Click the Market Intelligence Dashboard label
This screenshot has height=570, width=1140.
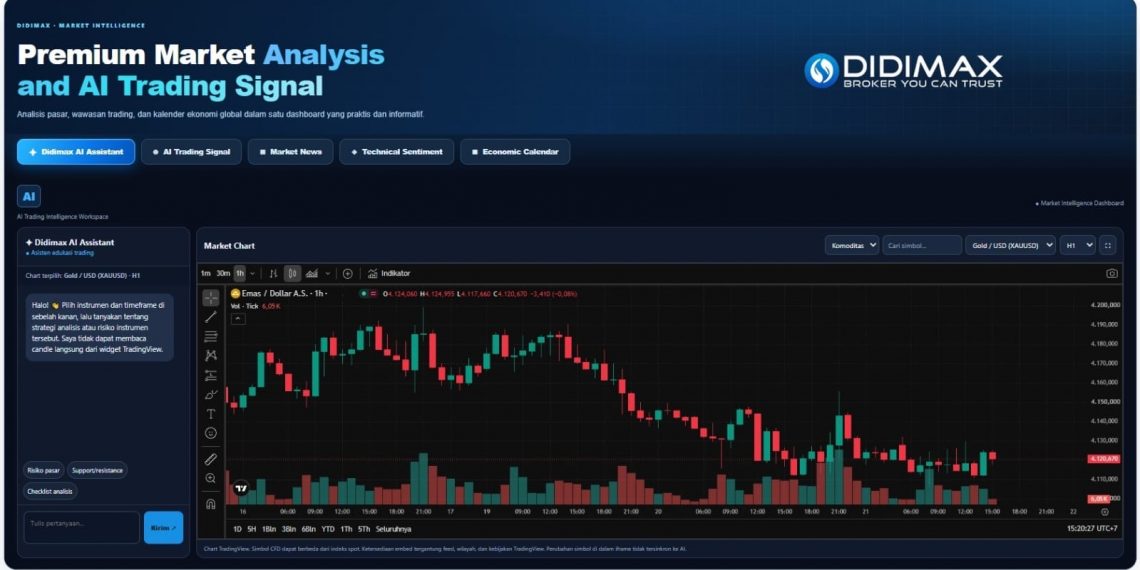tap(1079, 204)
